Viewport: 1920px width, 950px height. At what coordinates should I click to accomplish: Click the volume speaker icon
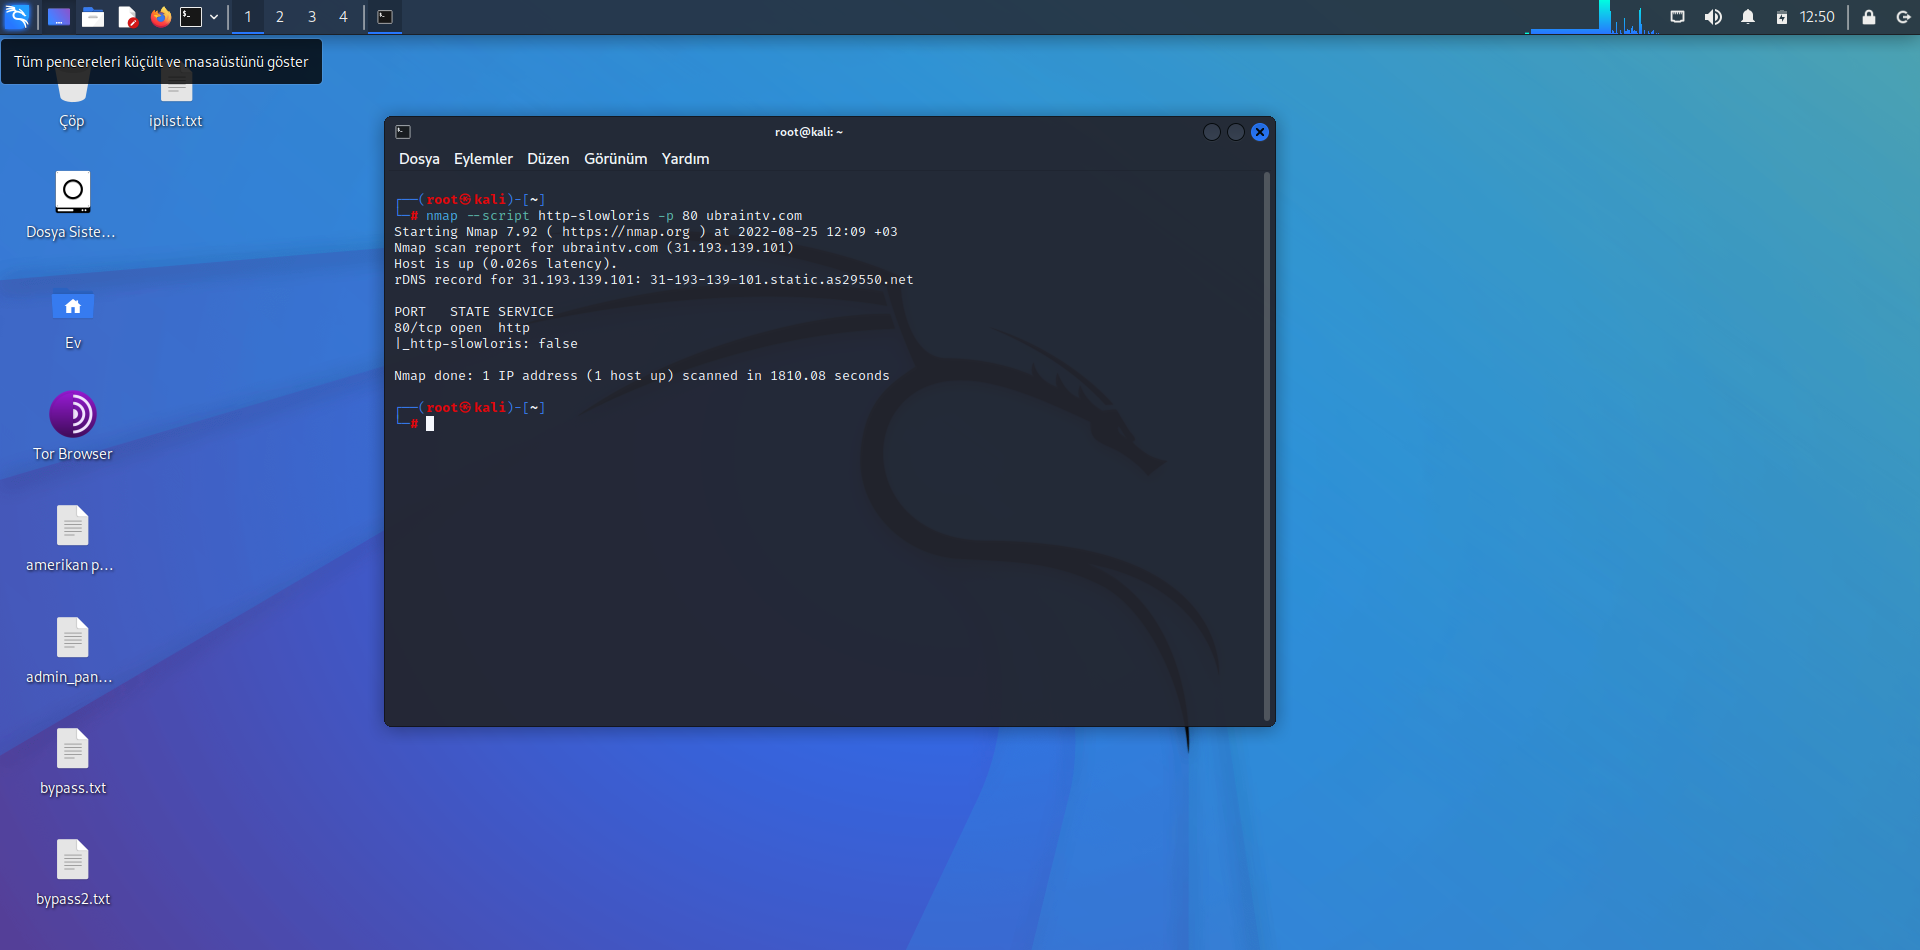1713,17
